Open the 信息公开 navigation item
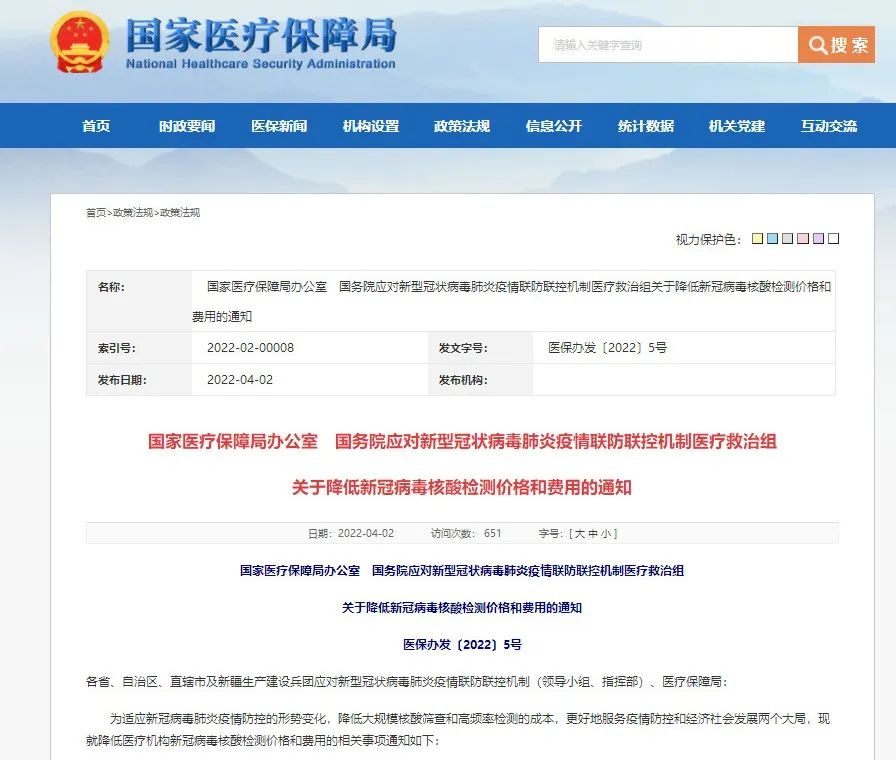The height and width of the screenshot is (760, 896). 554,126
